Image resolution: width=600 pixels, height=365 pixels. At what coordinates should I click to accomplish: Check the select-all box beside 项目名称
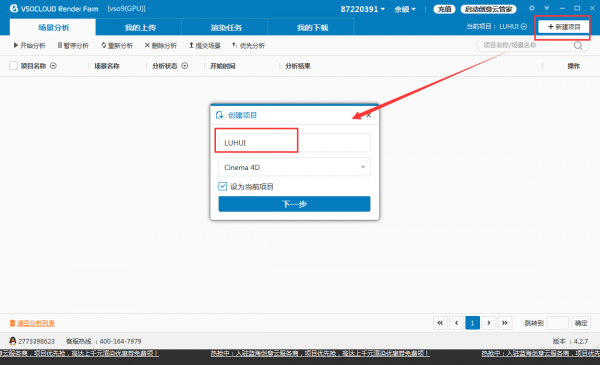click(x=13, y=66)
